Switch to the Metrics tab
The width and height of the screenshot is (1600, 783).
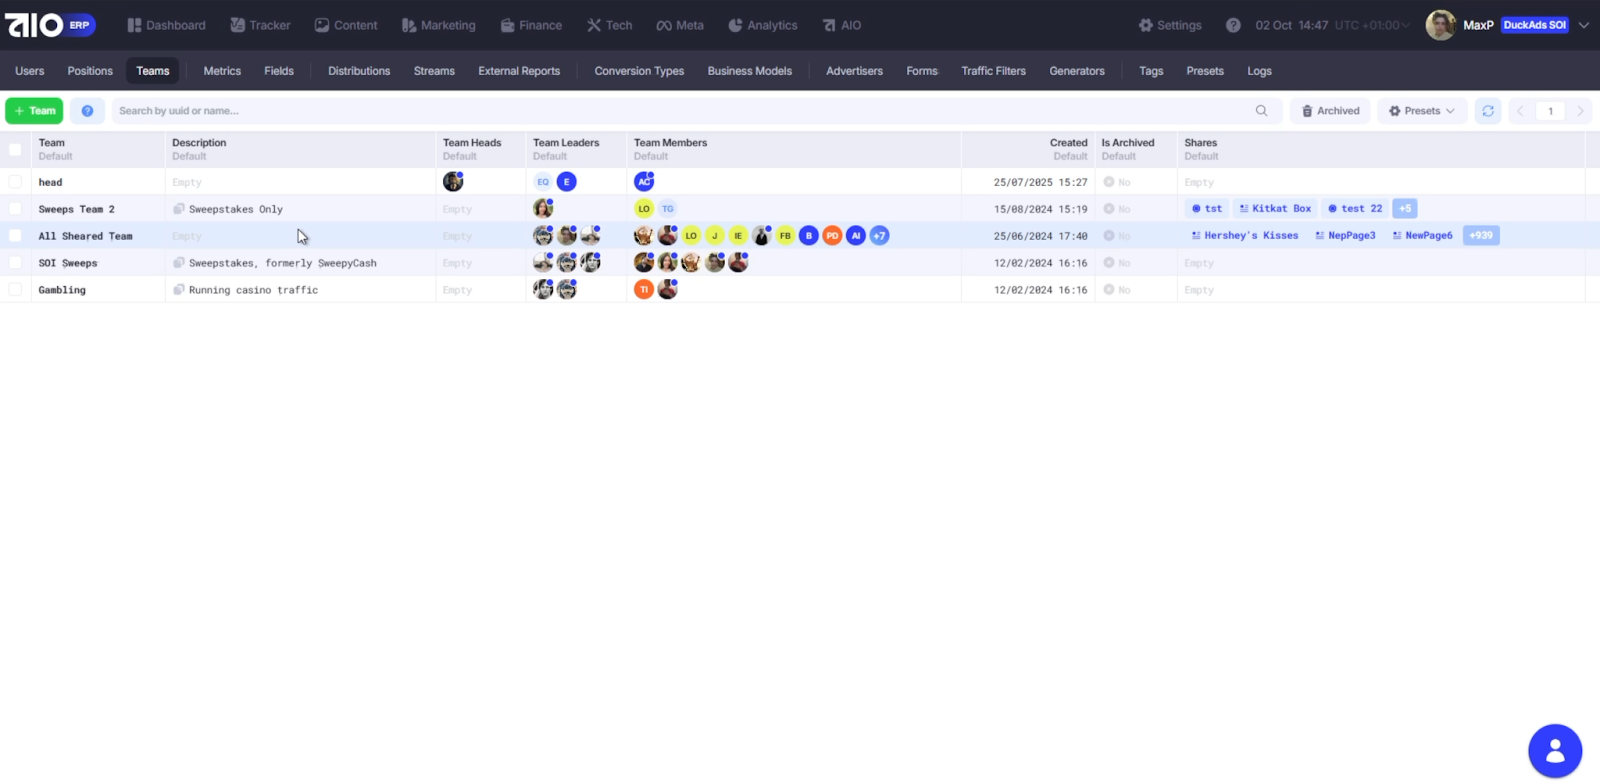tap(222, 71)
